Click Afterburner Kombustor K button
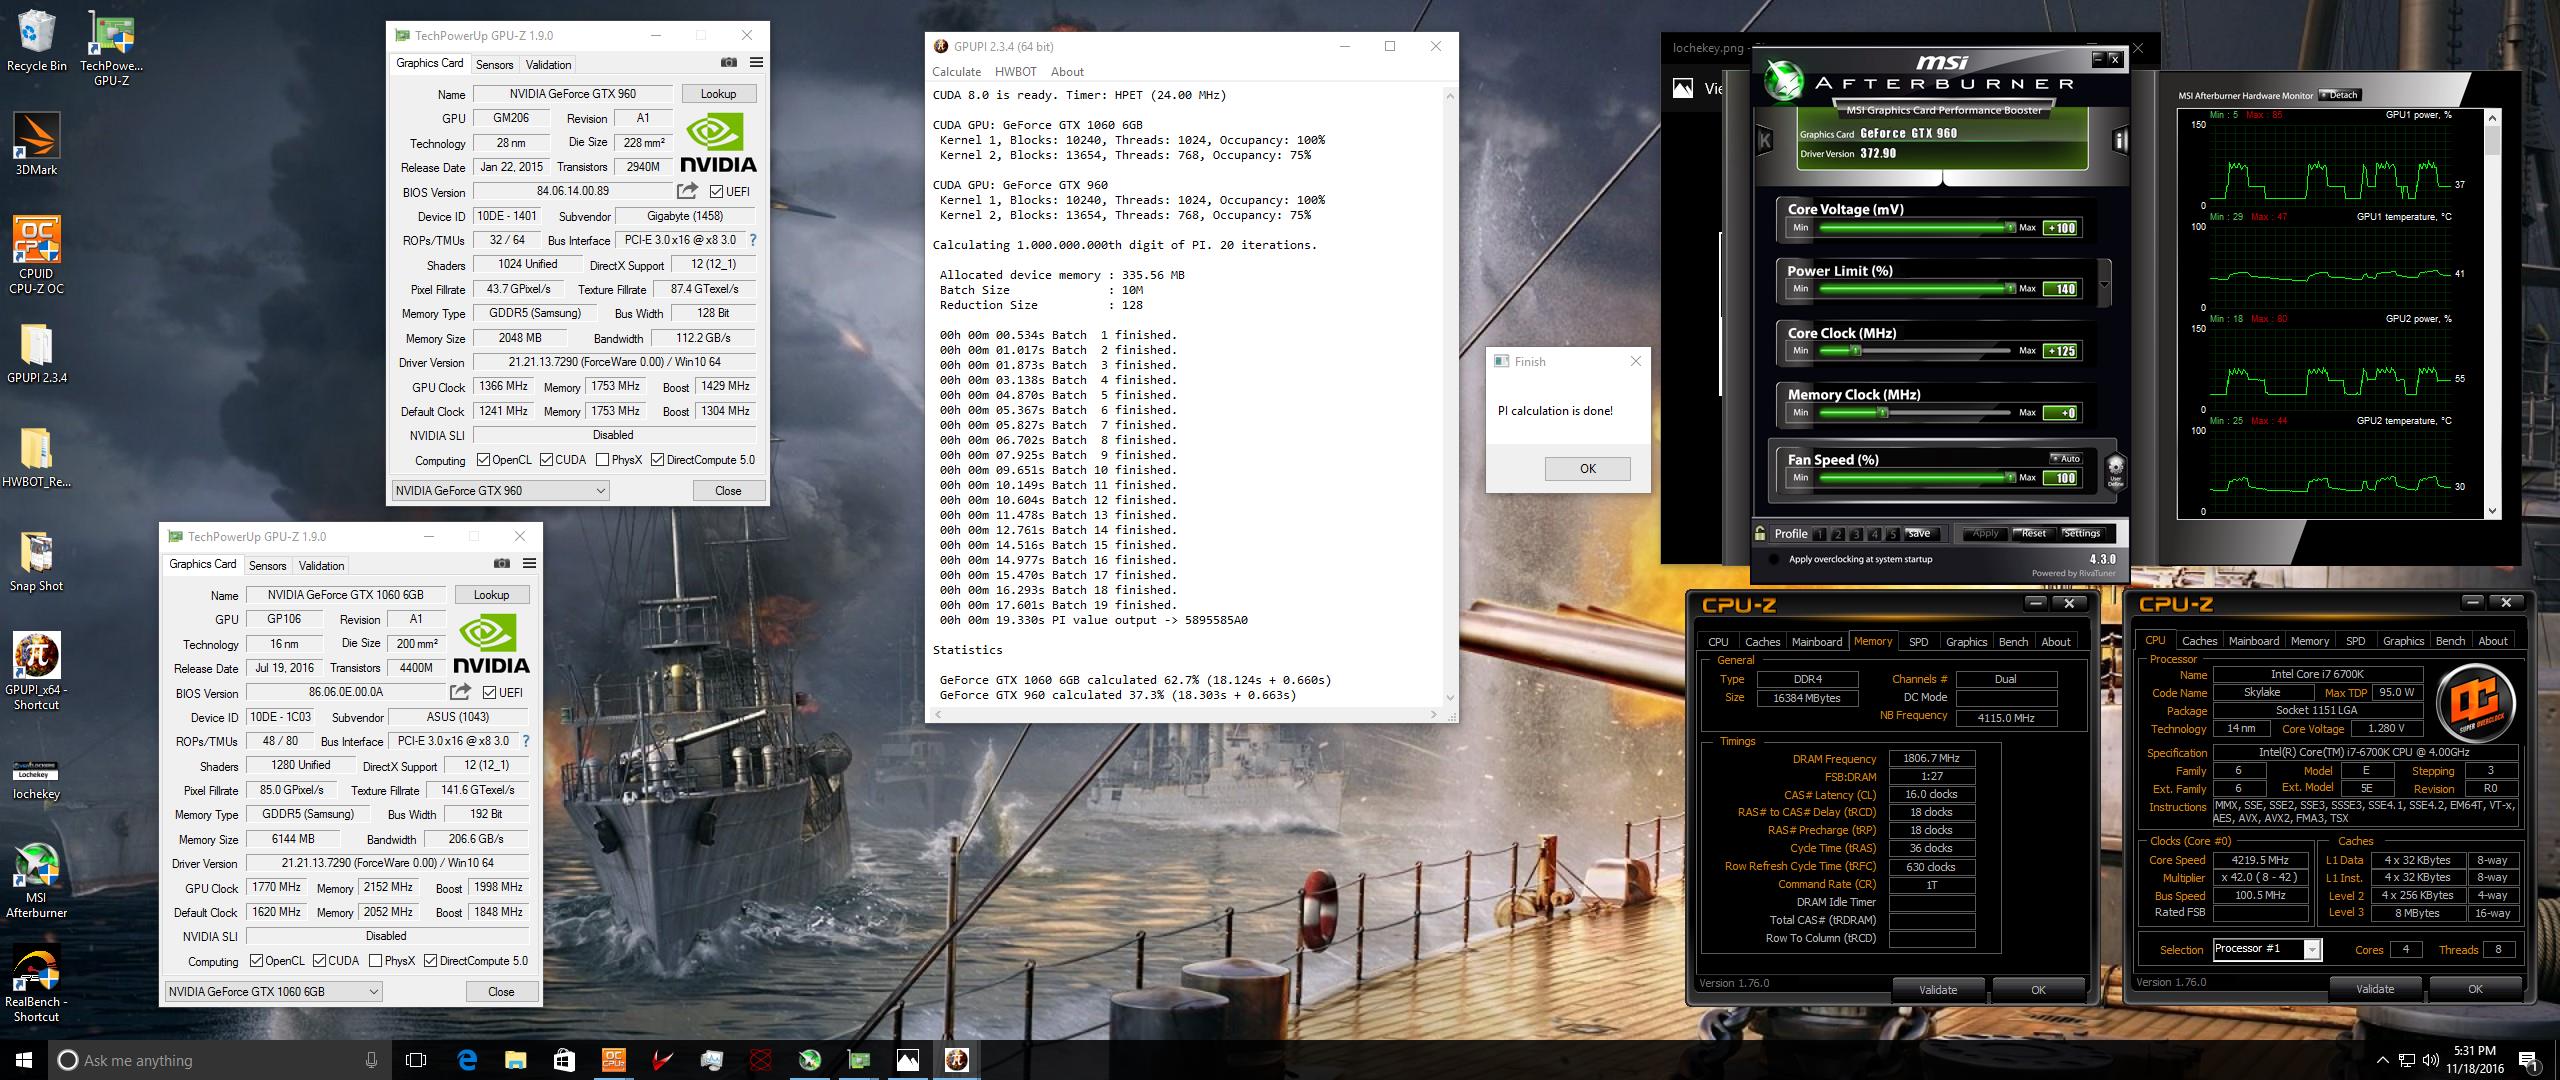Screen dimensions: 2560x1080 click(1765, 141)
